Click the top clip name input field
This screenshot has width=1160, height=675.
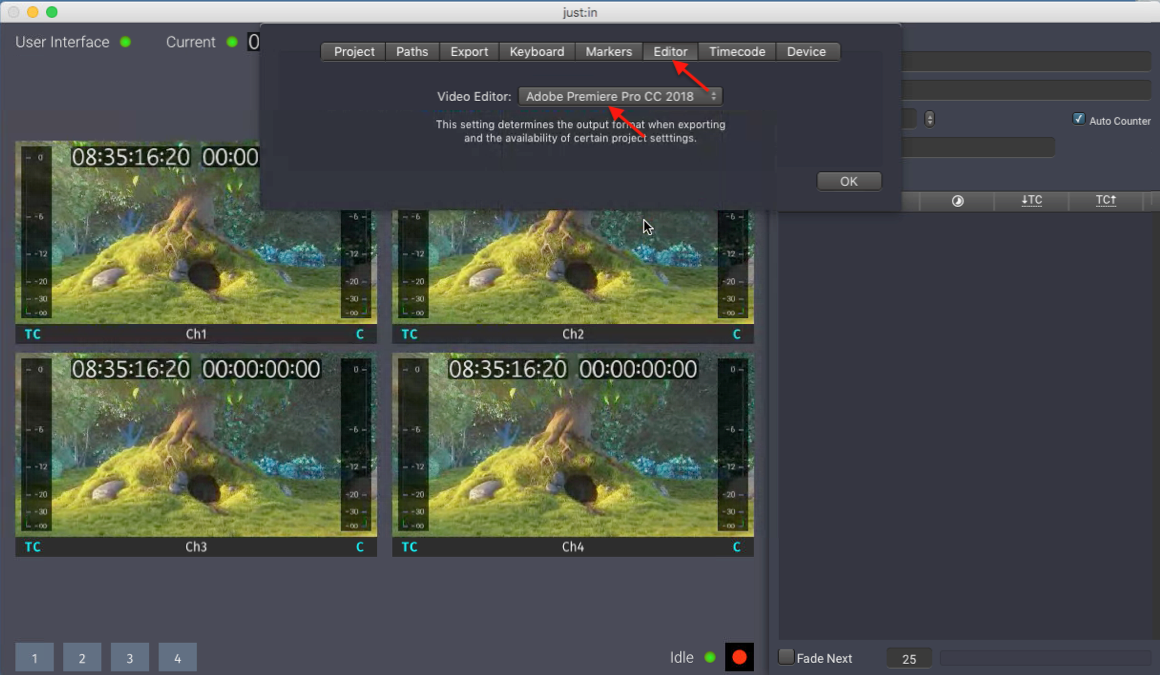[1026, 61]
